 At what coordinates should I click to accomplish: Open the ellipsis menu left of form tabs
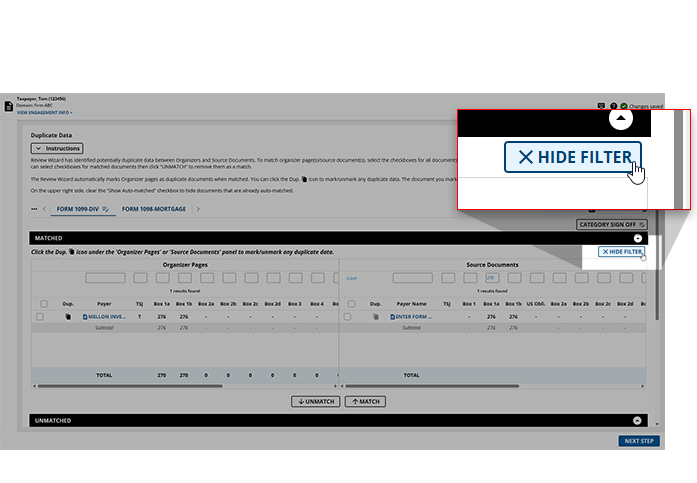pyautogui.click(x=34, y=209)
